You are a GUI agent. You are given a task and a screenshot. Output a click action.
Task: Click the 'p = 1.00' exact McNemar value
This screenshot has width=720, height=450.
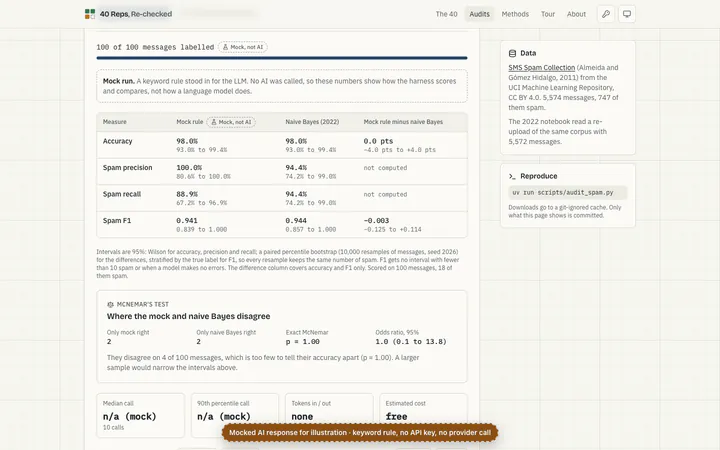303,342
